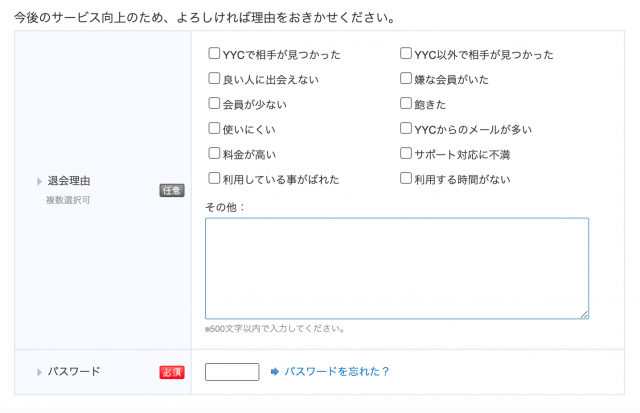Viewport: 640px width, 413px height.
Task: Check the 'サポート対応に不満' checkbox
Action: (406, 154)
